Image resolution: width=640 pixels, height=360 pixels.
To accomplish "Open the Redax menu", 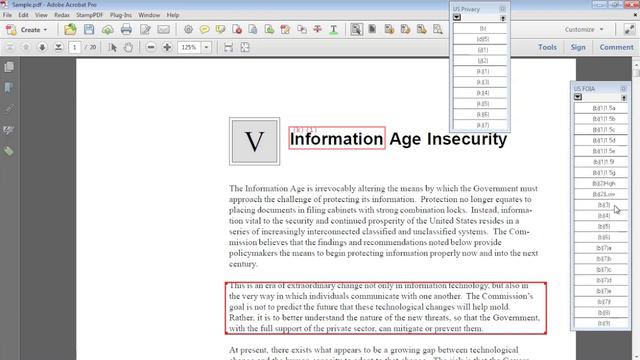I will point(62,15).
